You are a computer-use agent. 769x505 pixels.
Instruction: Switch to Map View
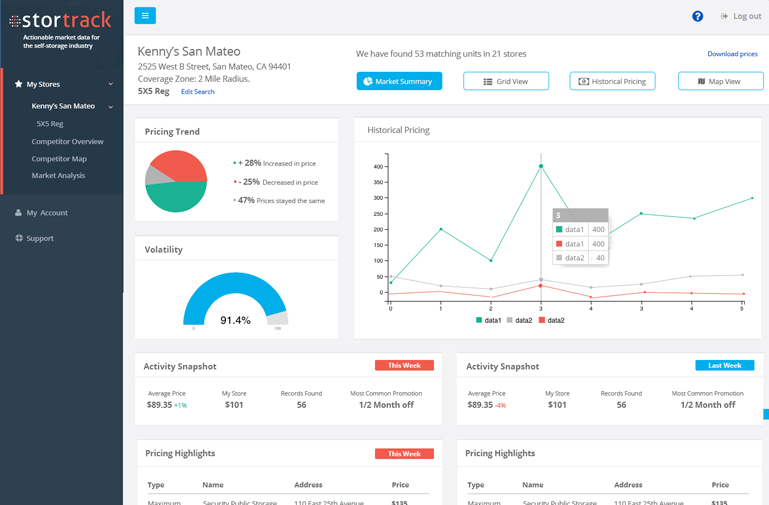pos(719,81)
